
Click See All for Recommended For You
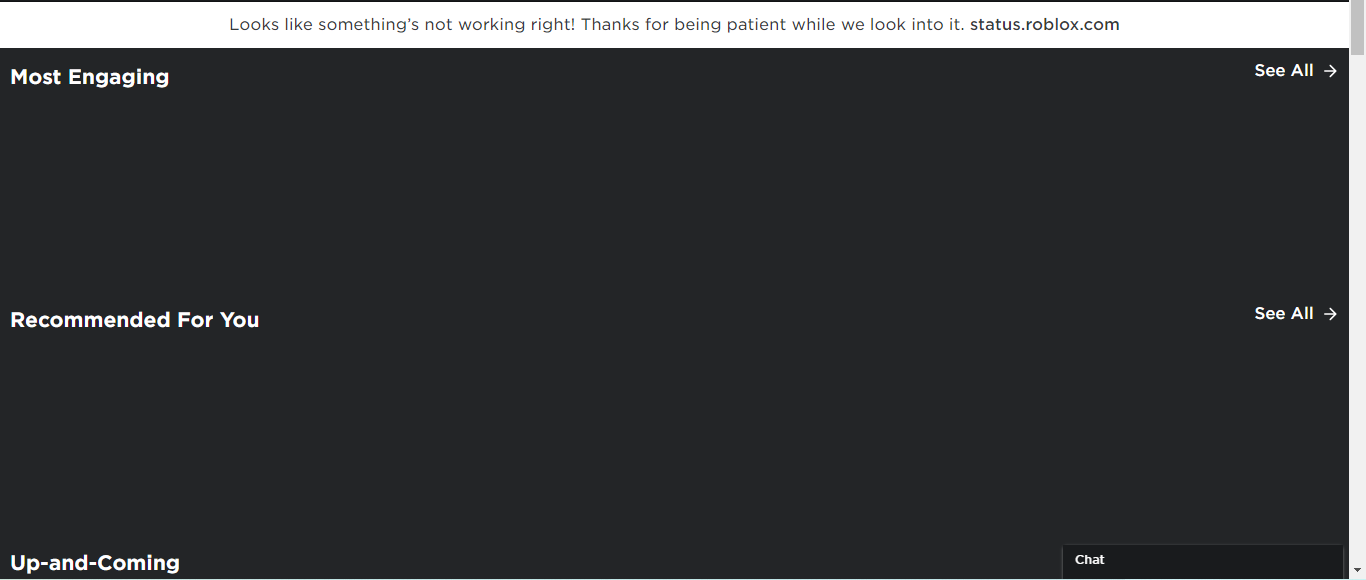[1284, 314]
